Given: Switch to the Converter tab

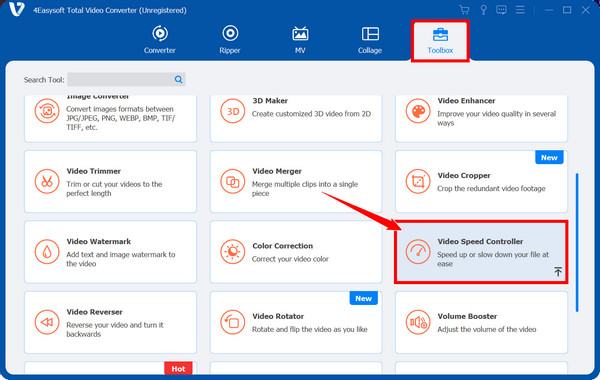Looking at the screenshot, I should point(160,40).
